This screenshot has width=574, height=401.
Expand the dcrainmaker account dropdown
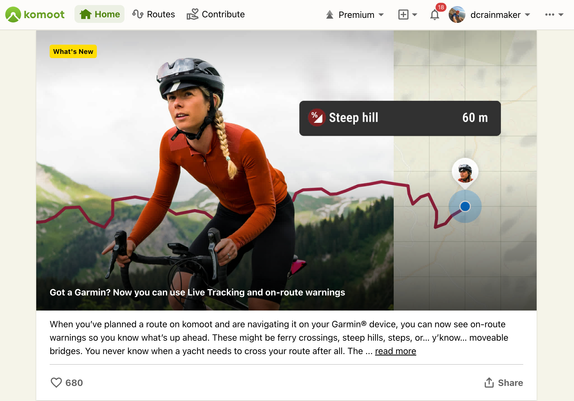click(x=528, y=15)
